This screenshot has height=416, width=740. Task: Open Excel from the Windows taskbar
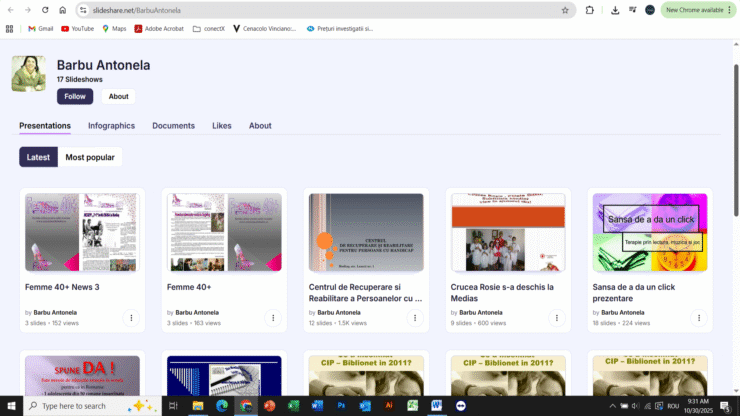pos(293,406)
